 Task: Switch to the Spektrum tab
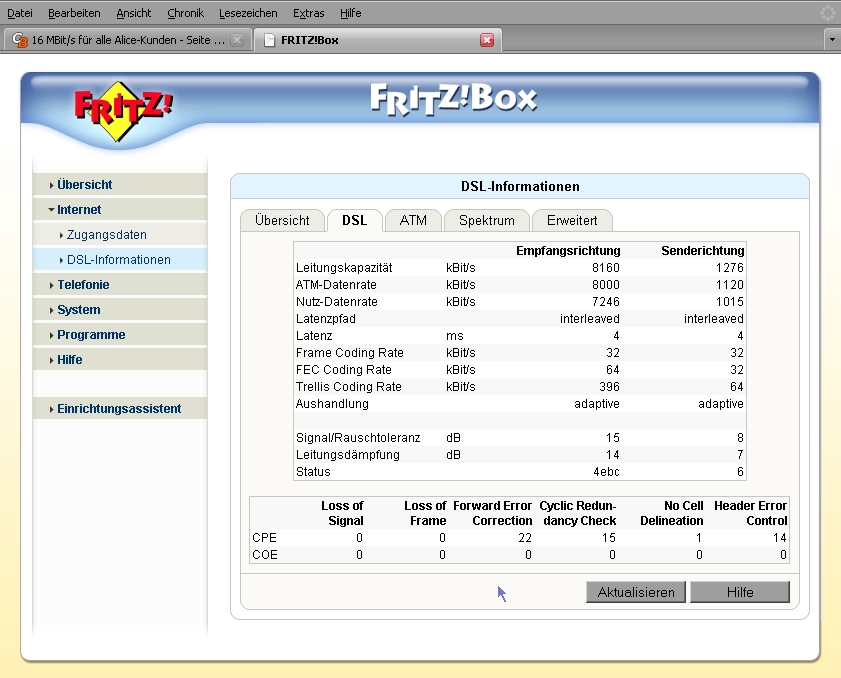pos(486,220)
